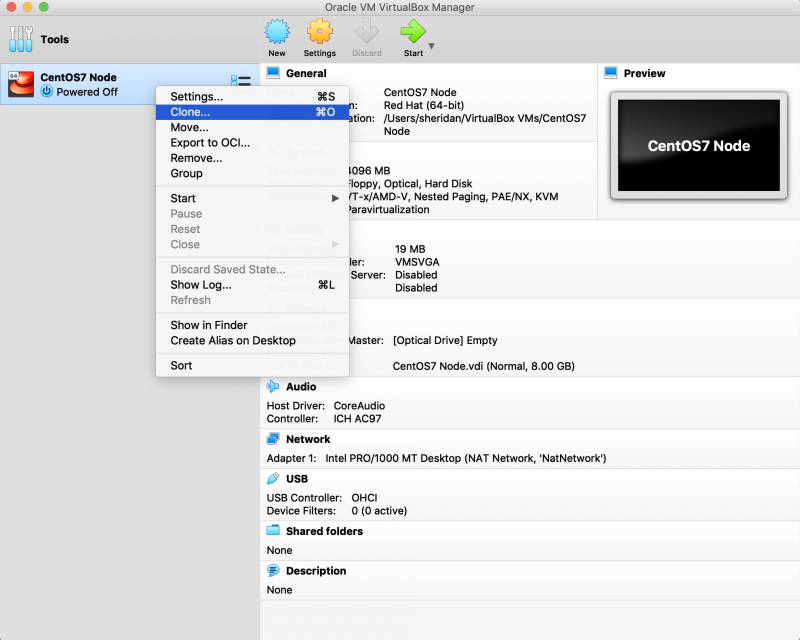Click the greyed Close menu entry
This screenshot has width=800, height=640.
pos(253,244)
